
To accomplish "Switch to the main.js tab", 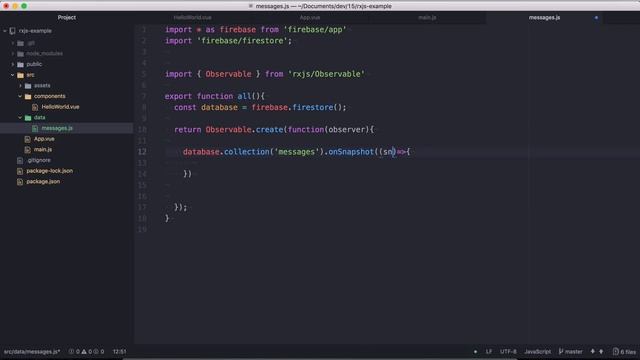I will (x=427, y=18).
